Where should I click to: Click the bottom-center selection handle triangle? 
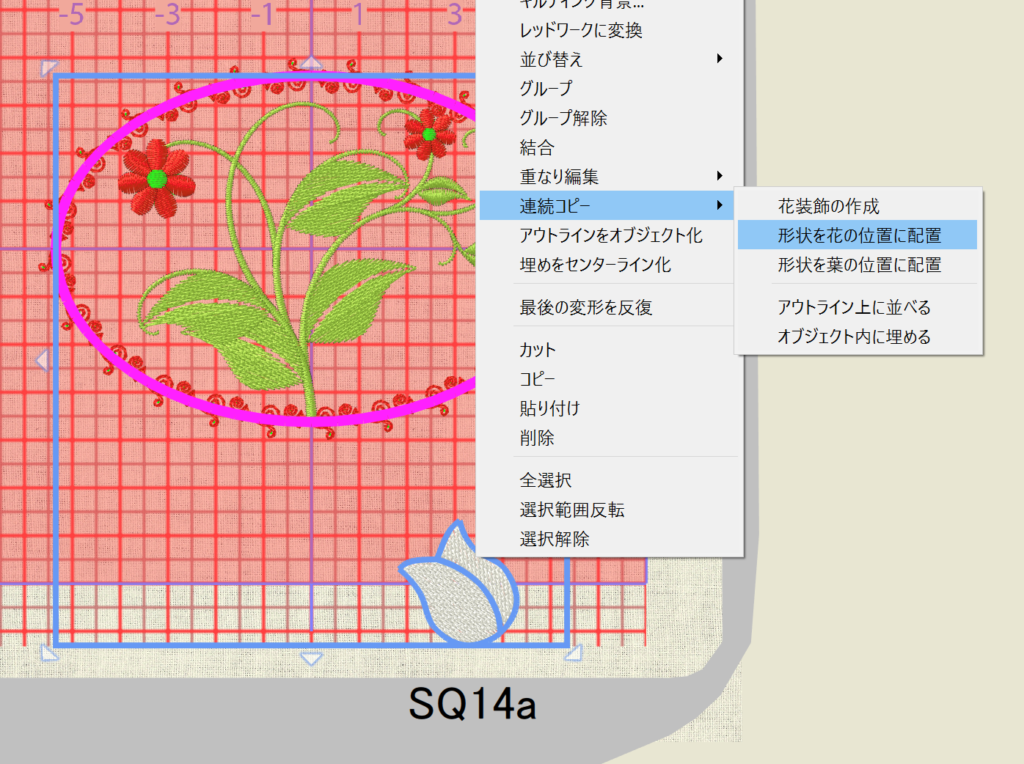point(312,658)
